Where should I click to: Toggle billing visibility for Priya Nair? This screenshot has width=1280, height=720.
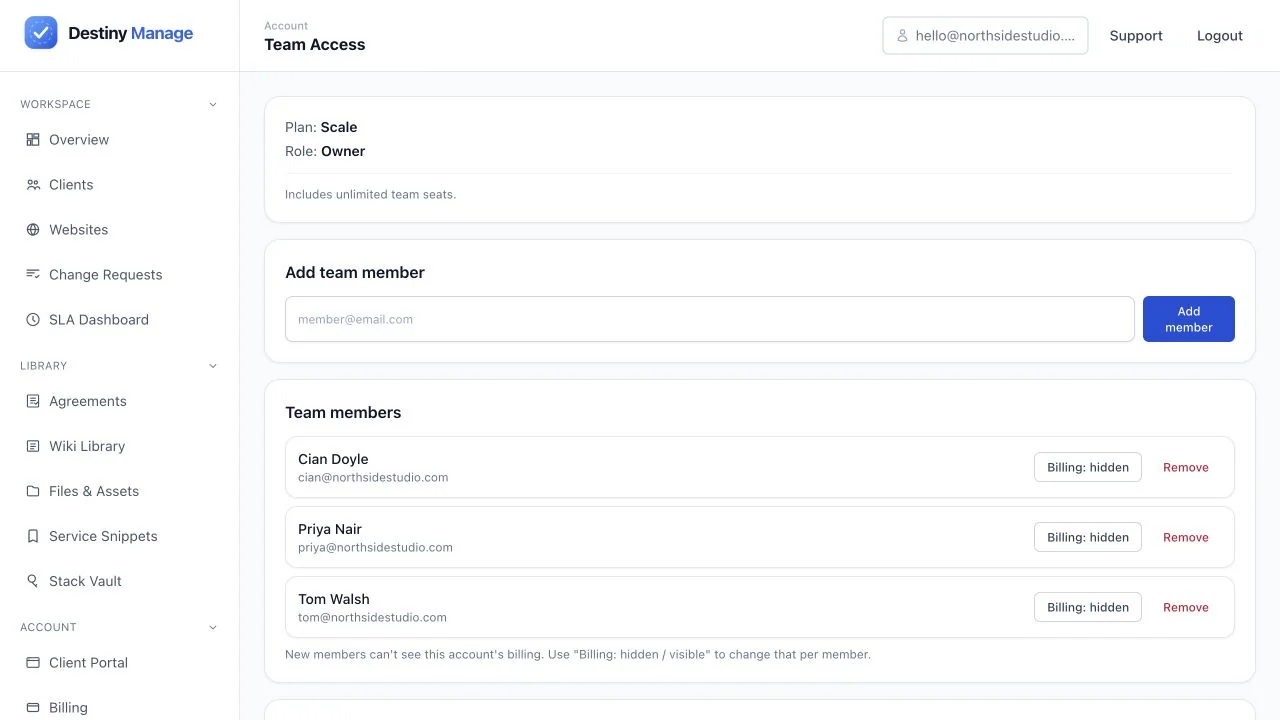coord(1088,537)
